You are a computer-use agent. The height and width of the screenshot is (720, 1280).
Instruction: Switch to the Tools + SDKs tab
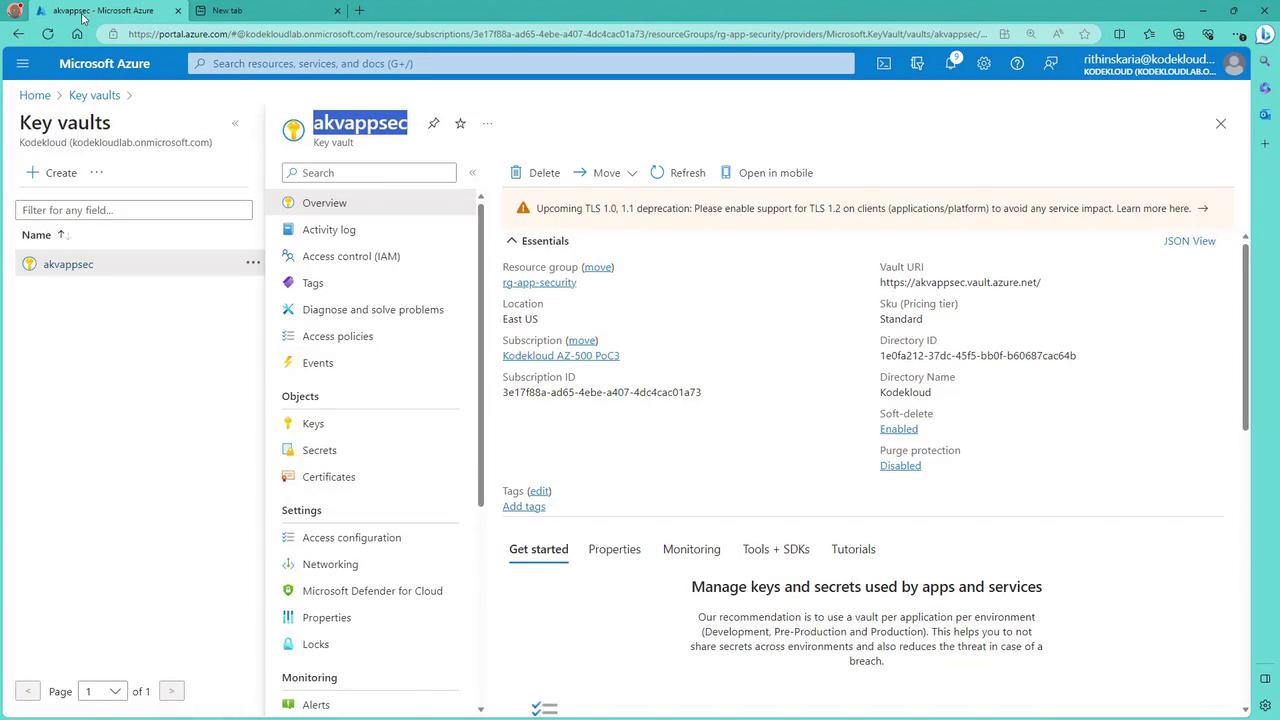(776, 549)
